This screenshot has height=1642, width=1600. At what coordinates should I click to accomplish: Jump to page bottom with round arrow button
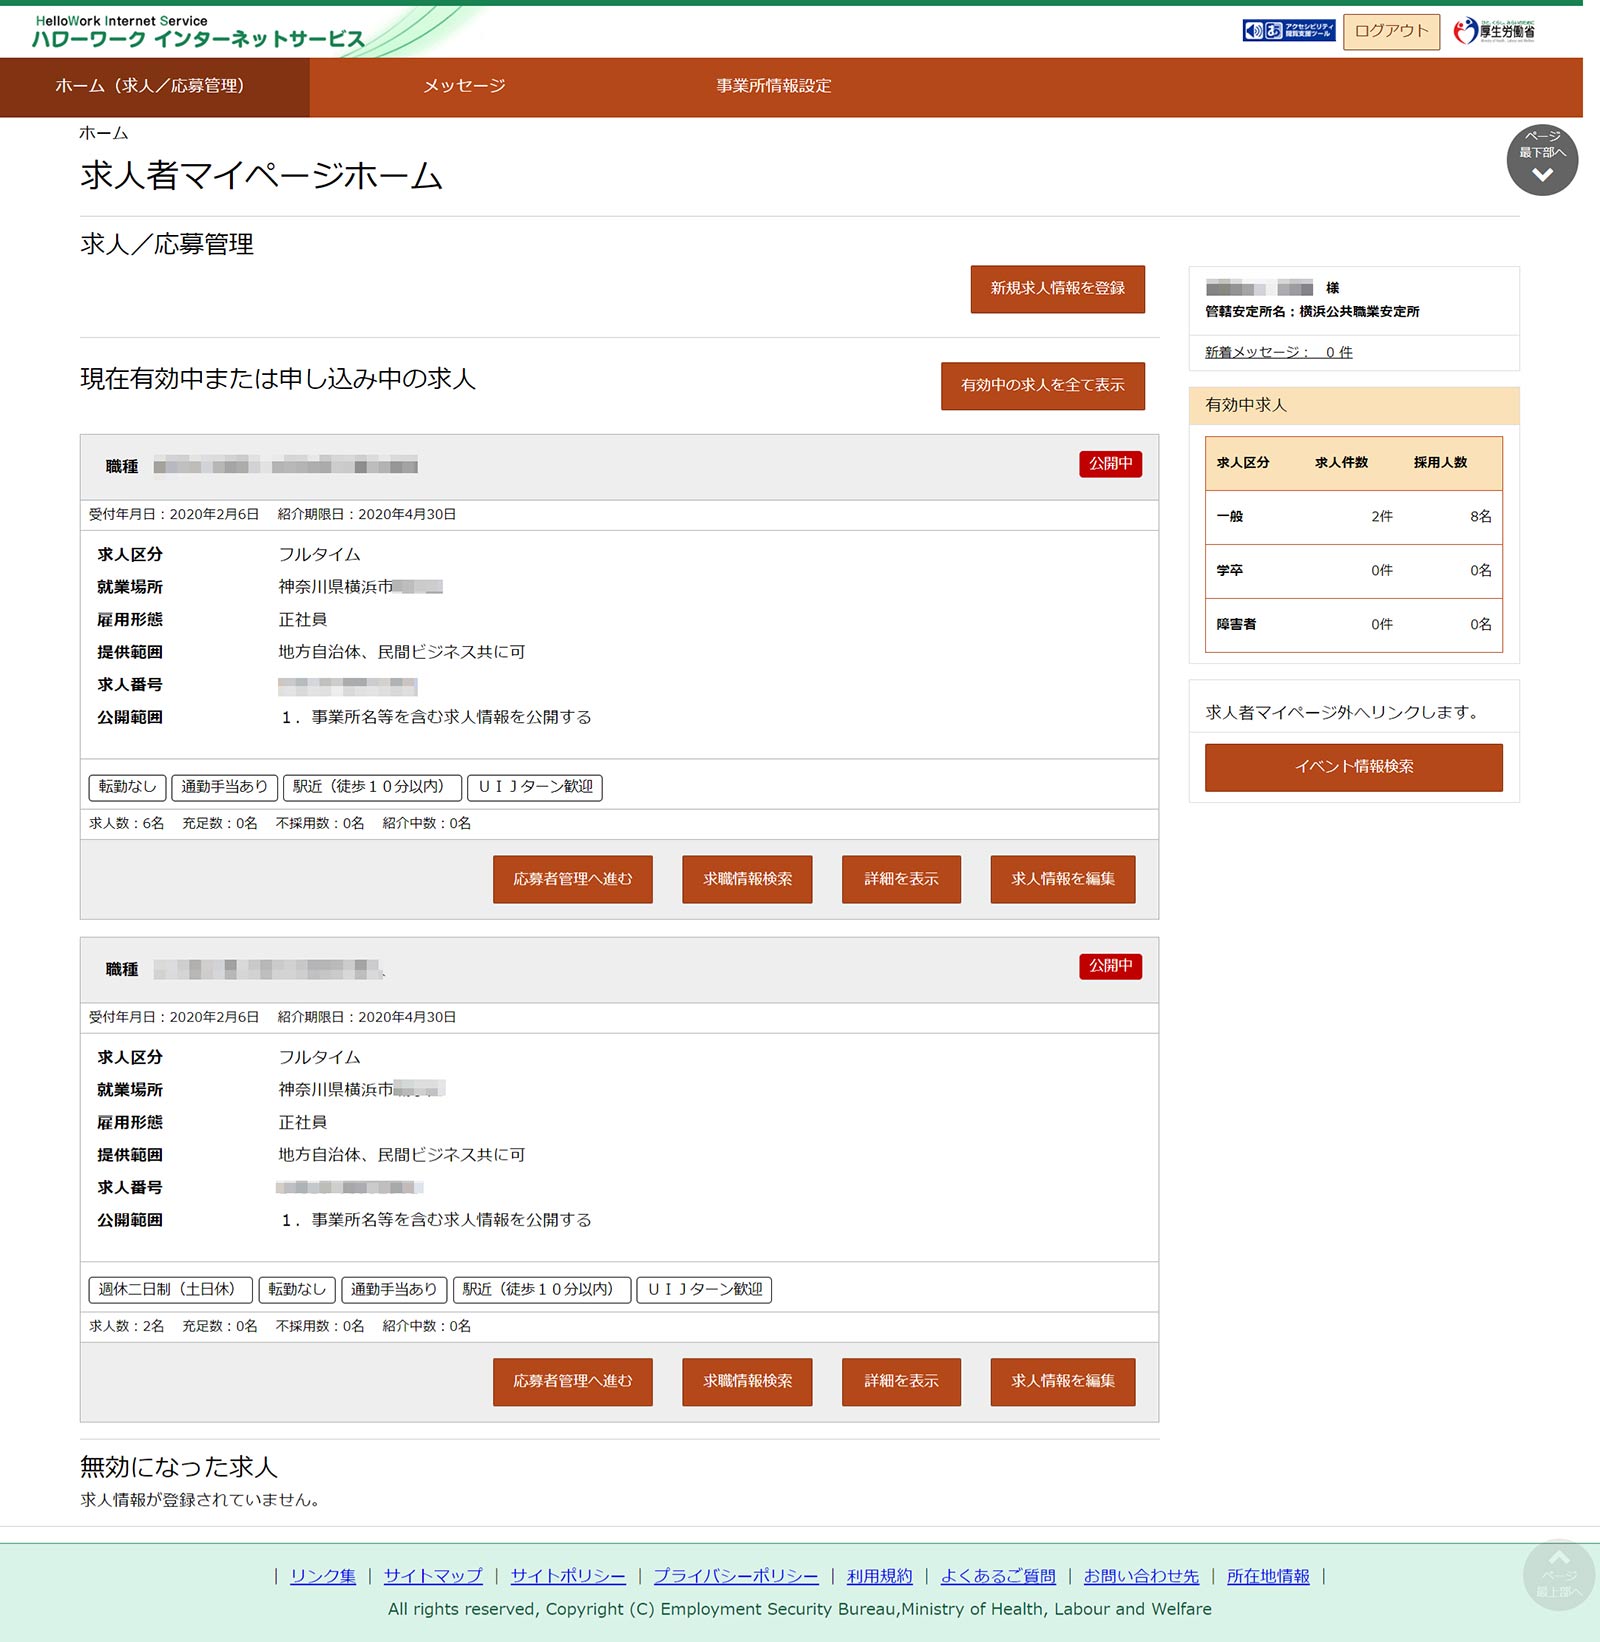1541,160
